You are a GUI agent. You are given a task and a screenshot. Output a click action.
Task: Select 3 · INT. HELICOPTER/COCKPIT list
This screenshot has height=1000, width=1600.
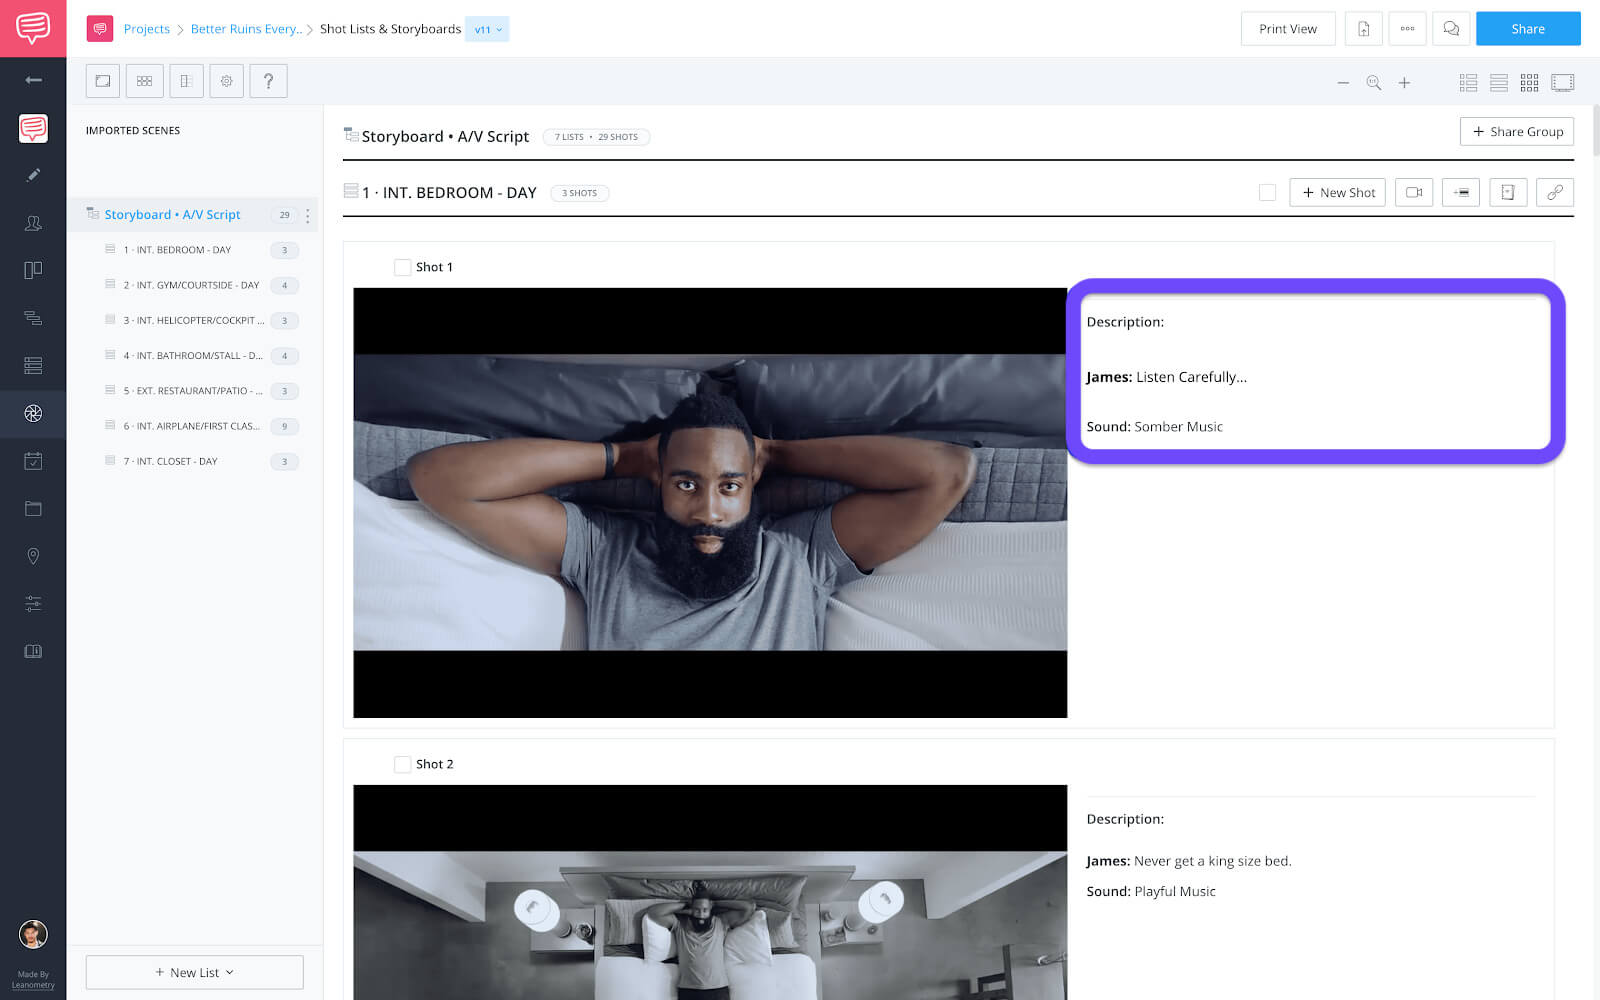pos(194,320)
